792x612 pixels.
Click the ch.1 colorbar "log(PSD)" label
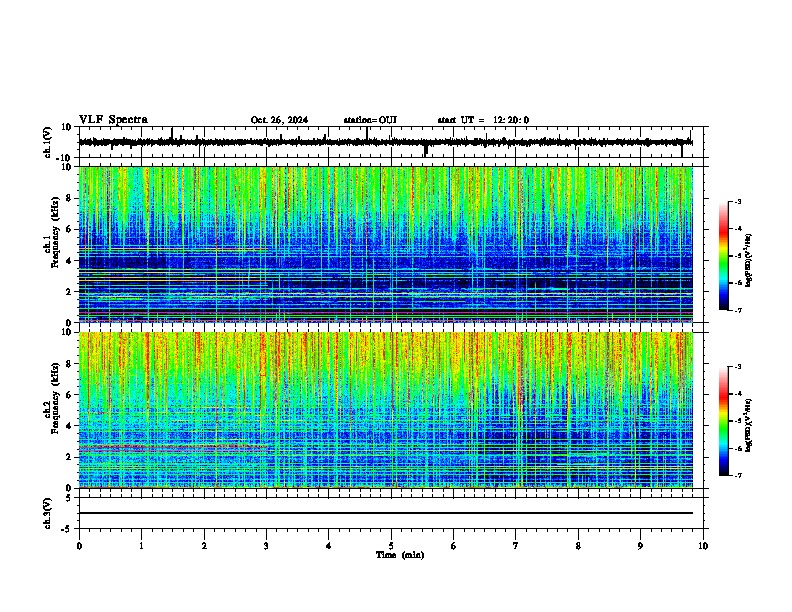749,261
